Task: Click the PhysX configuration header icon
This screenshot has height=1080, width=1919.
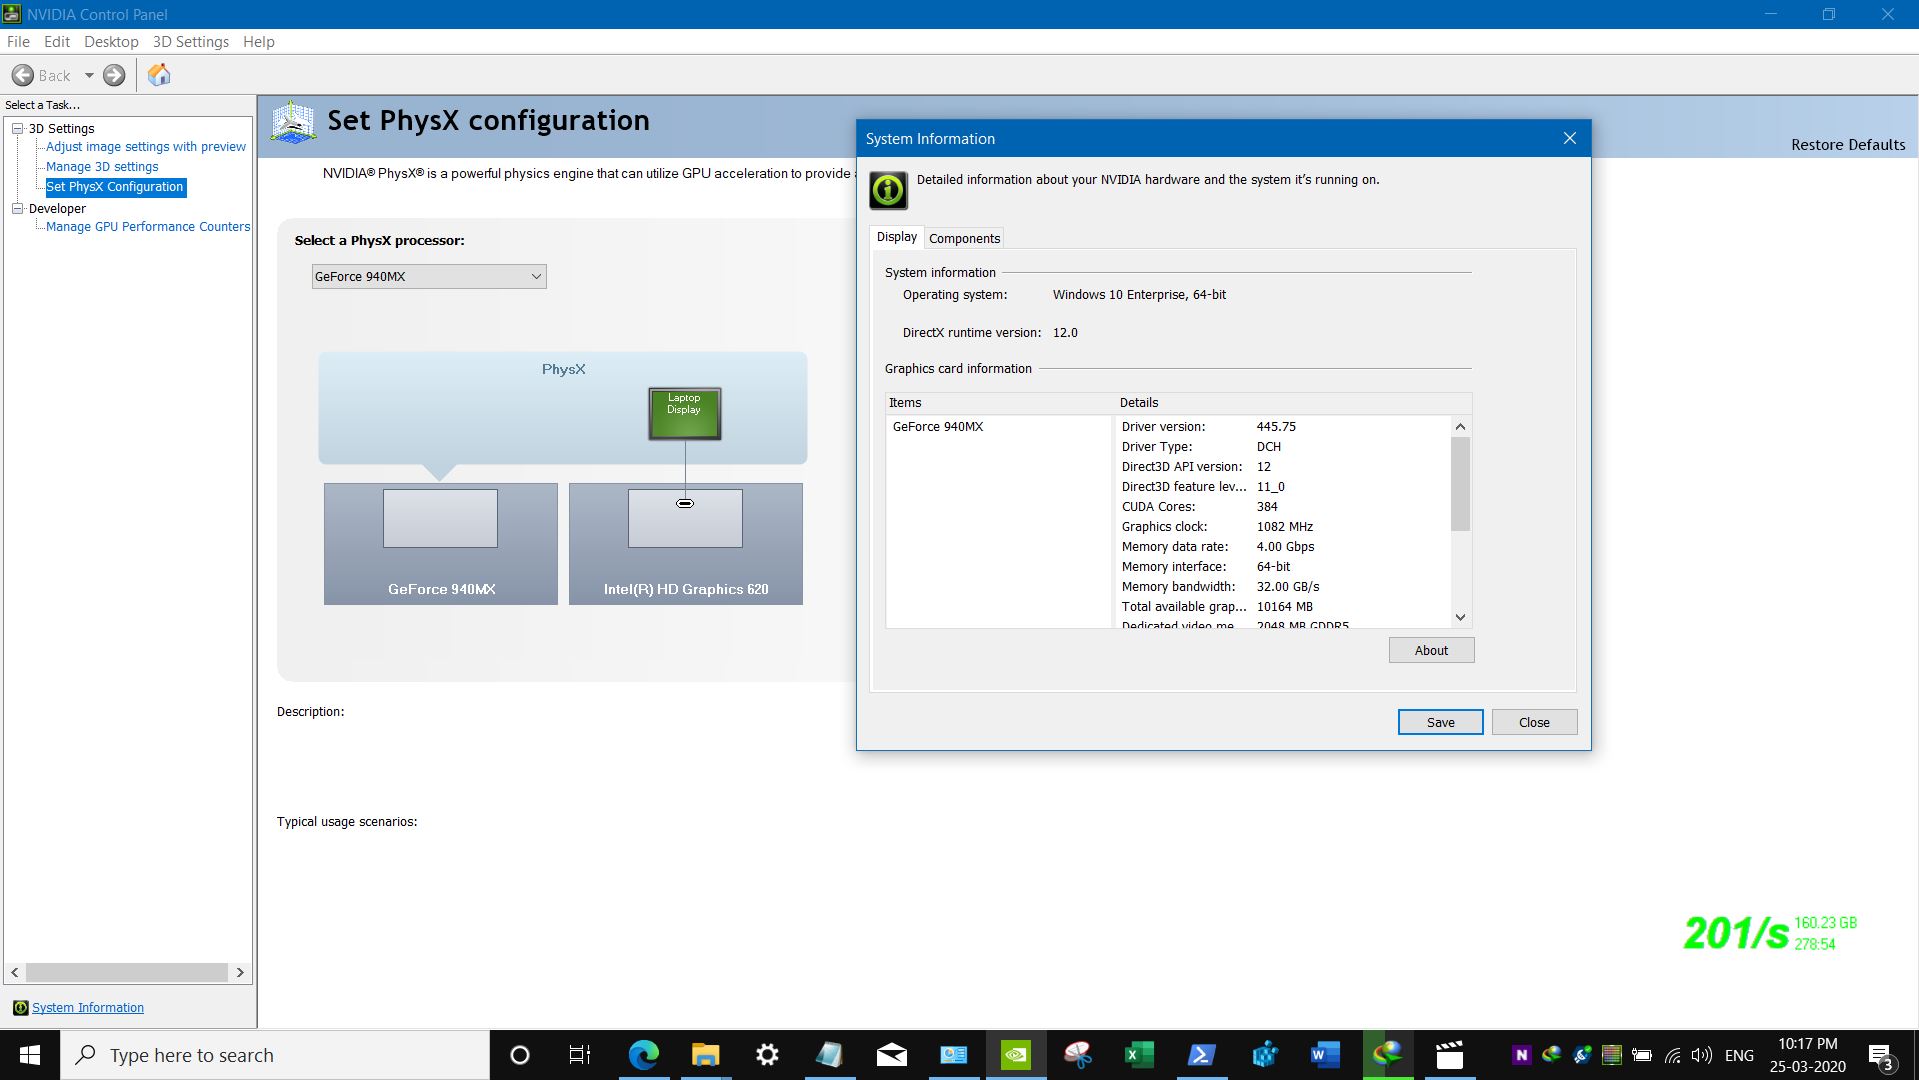Action: 293,122
